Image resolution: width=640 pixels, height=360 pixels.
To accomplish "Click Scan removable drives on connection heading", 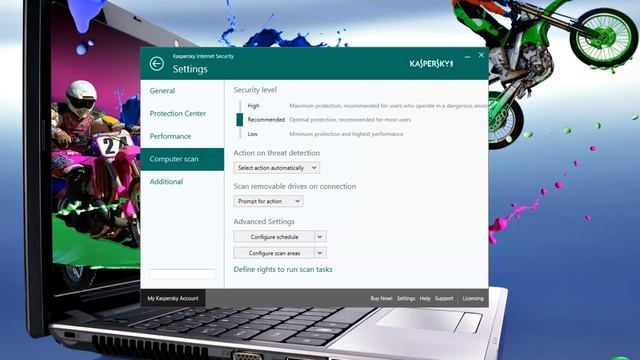I will click(x=295, y=186).
